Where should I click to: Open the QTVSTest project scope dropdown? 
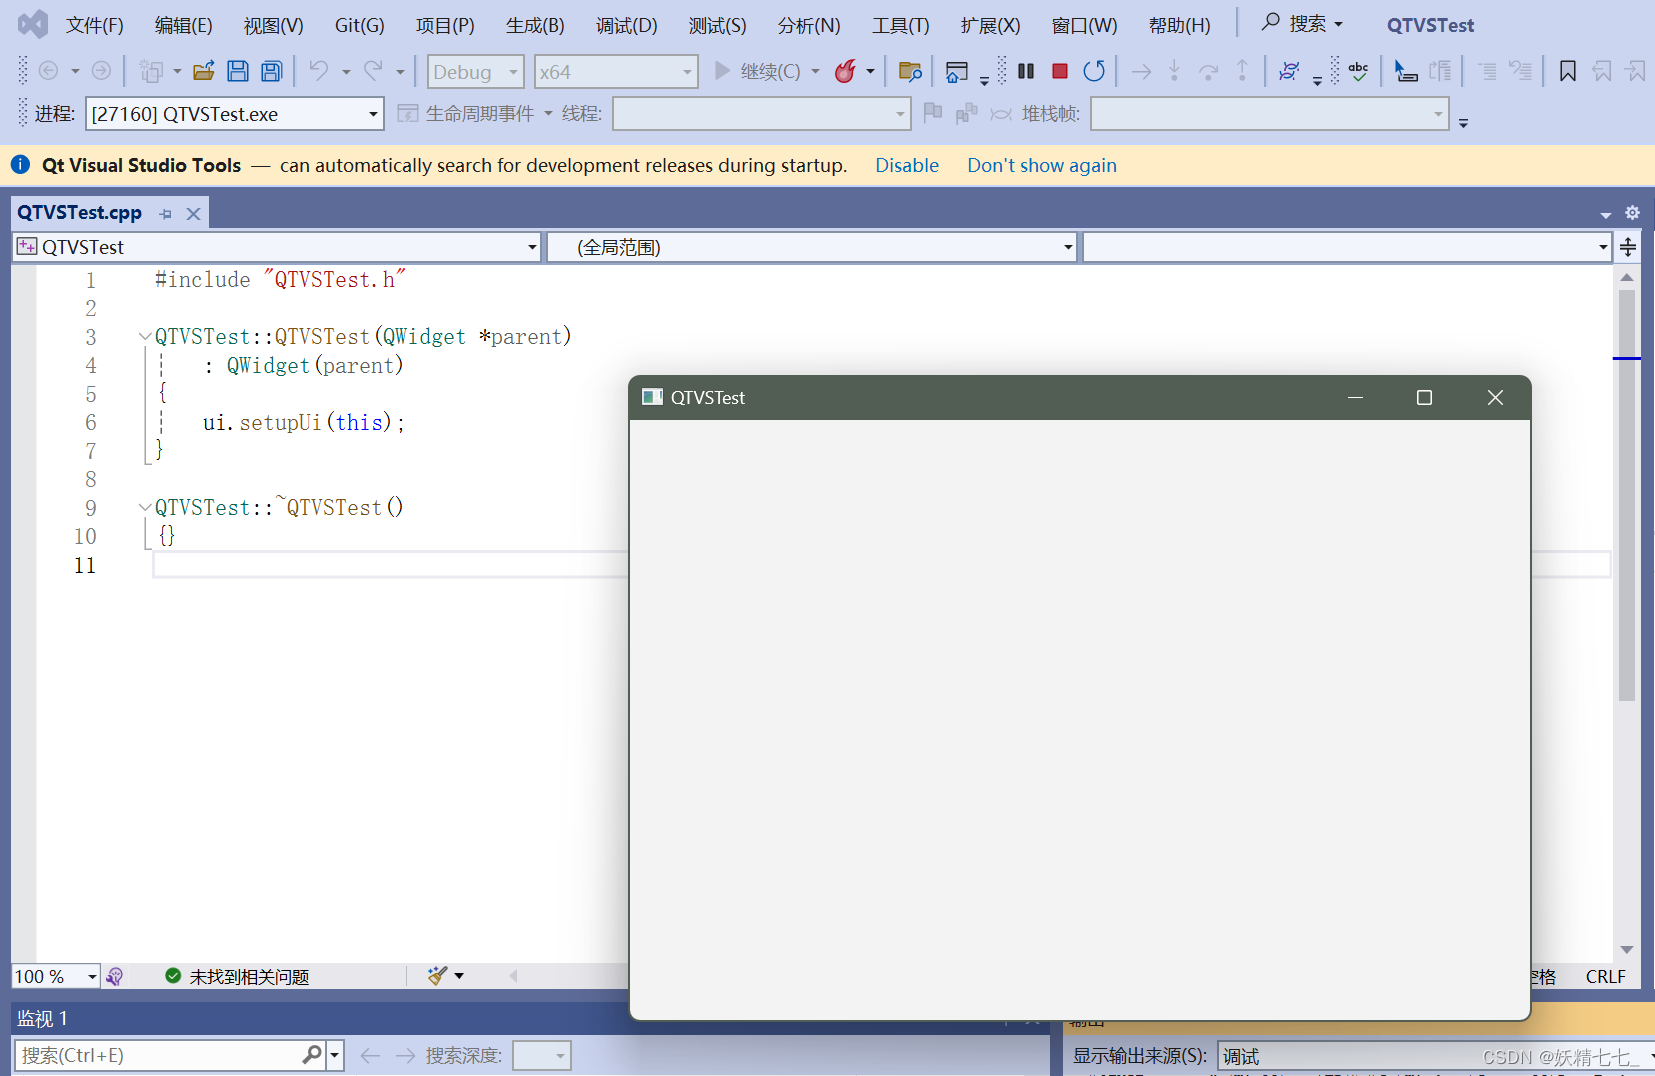(277, 247)
